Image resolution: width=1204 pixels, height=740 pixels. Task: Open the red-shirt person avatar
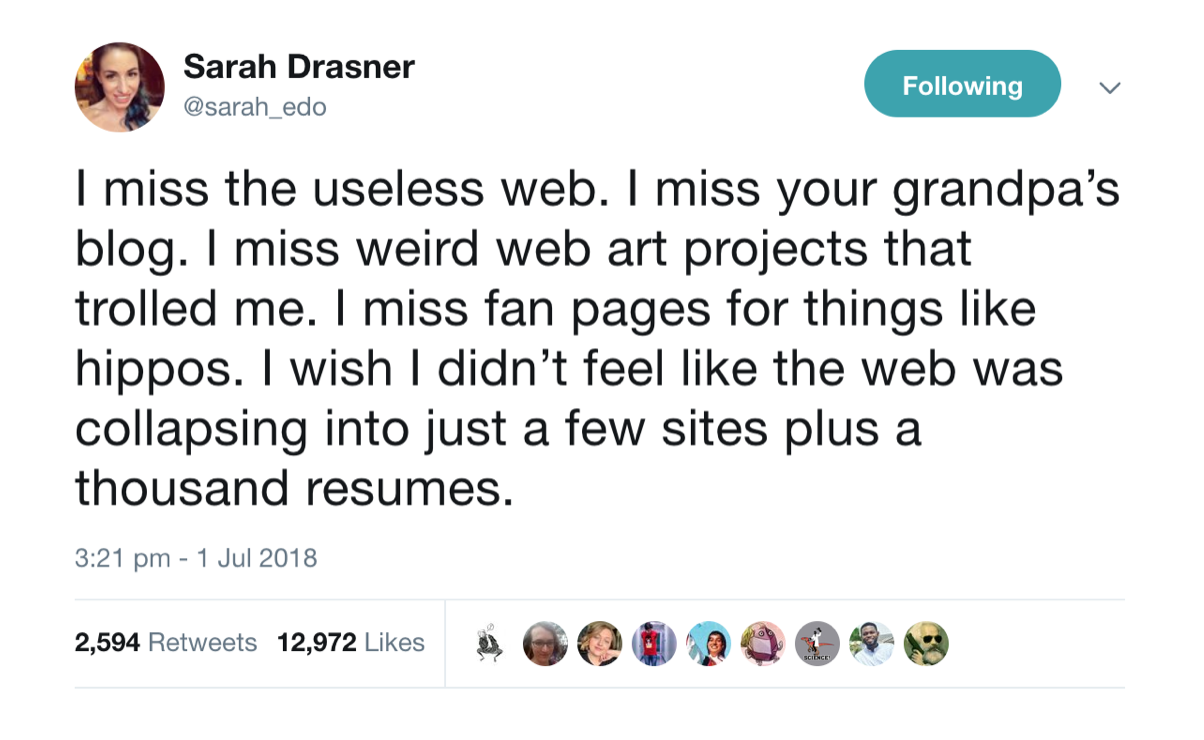[654, 644]
